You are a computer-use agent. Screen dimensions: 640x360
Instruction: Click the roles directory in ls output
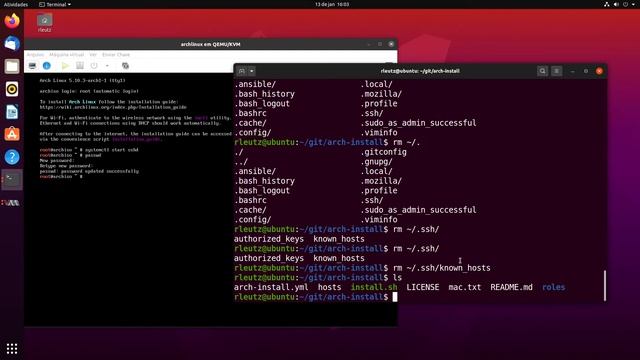point(553,287)
